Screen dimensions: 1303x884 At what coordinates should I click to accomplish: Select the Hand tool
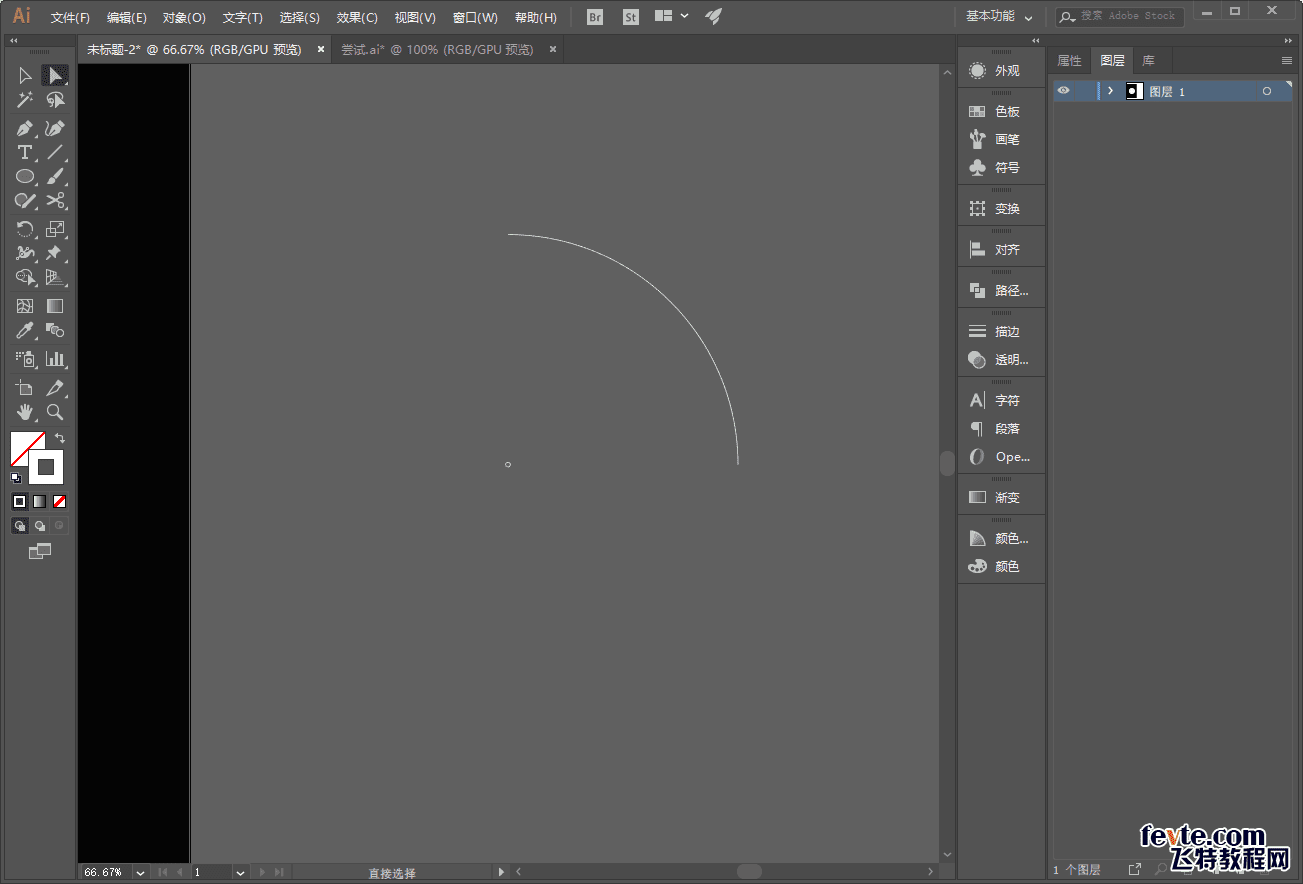click(x=25, y=411)
